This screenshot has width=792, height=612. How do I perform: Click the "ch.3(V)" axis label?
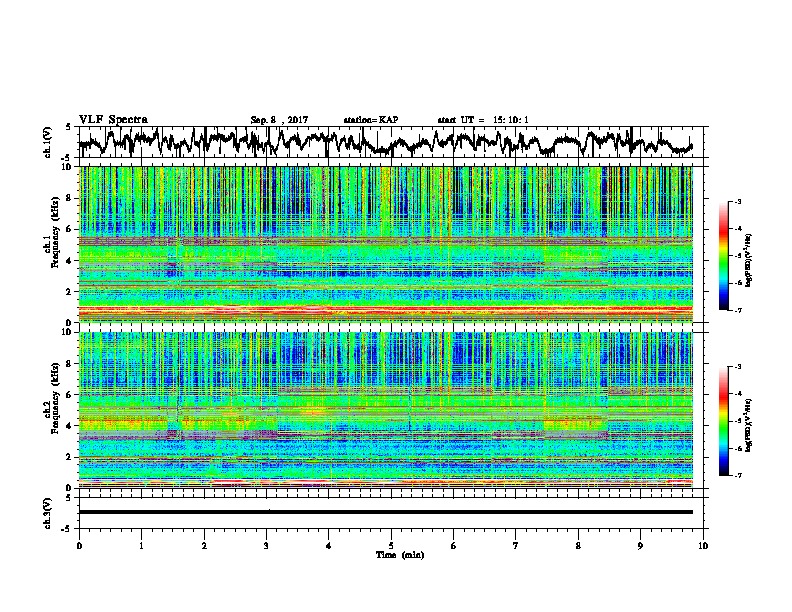click(47, 514)
